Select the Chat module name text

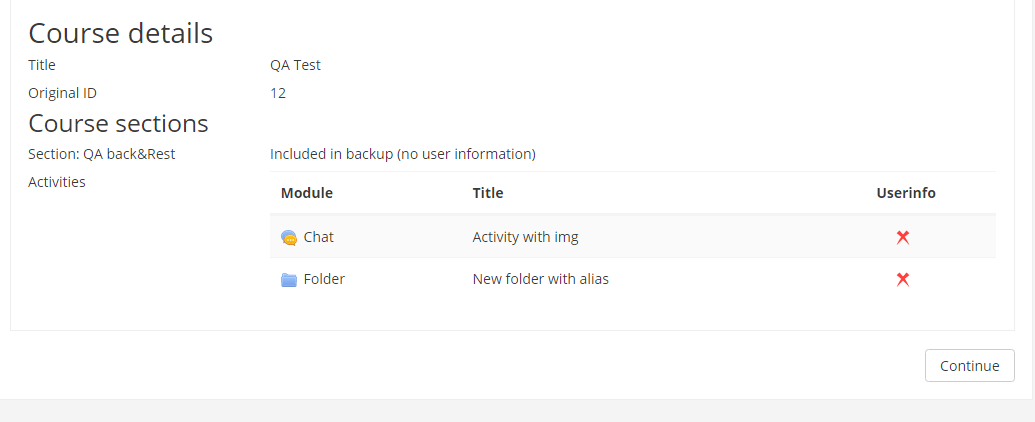[319, 237]
